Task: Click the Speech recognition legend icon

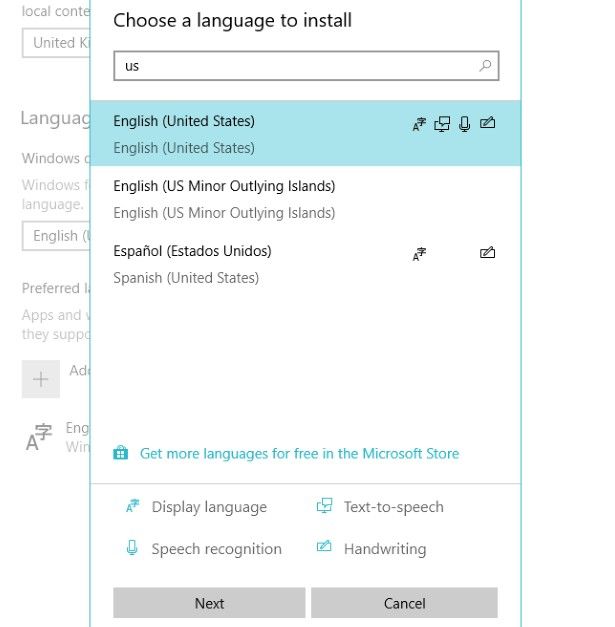Action: point(132,548)
